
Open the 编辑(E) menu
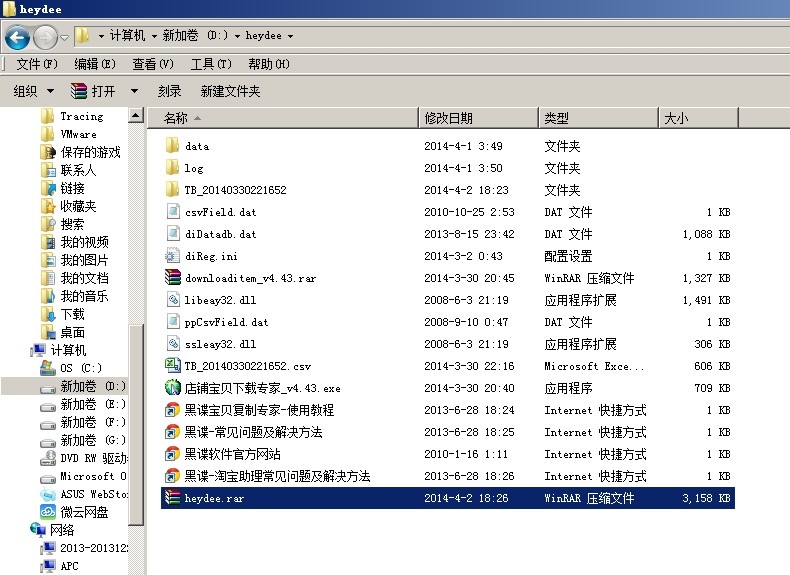tap(95, 64)
